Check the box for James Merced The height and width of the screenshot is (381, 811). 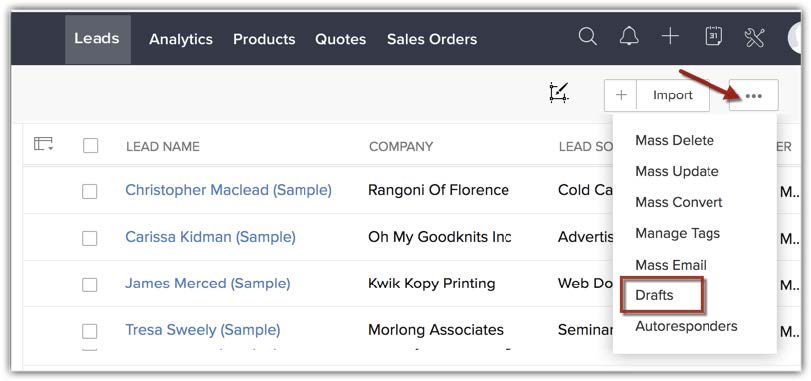(89, 284)
